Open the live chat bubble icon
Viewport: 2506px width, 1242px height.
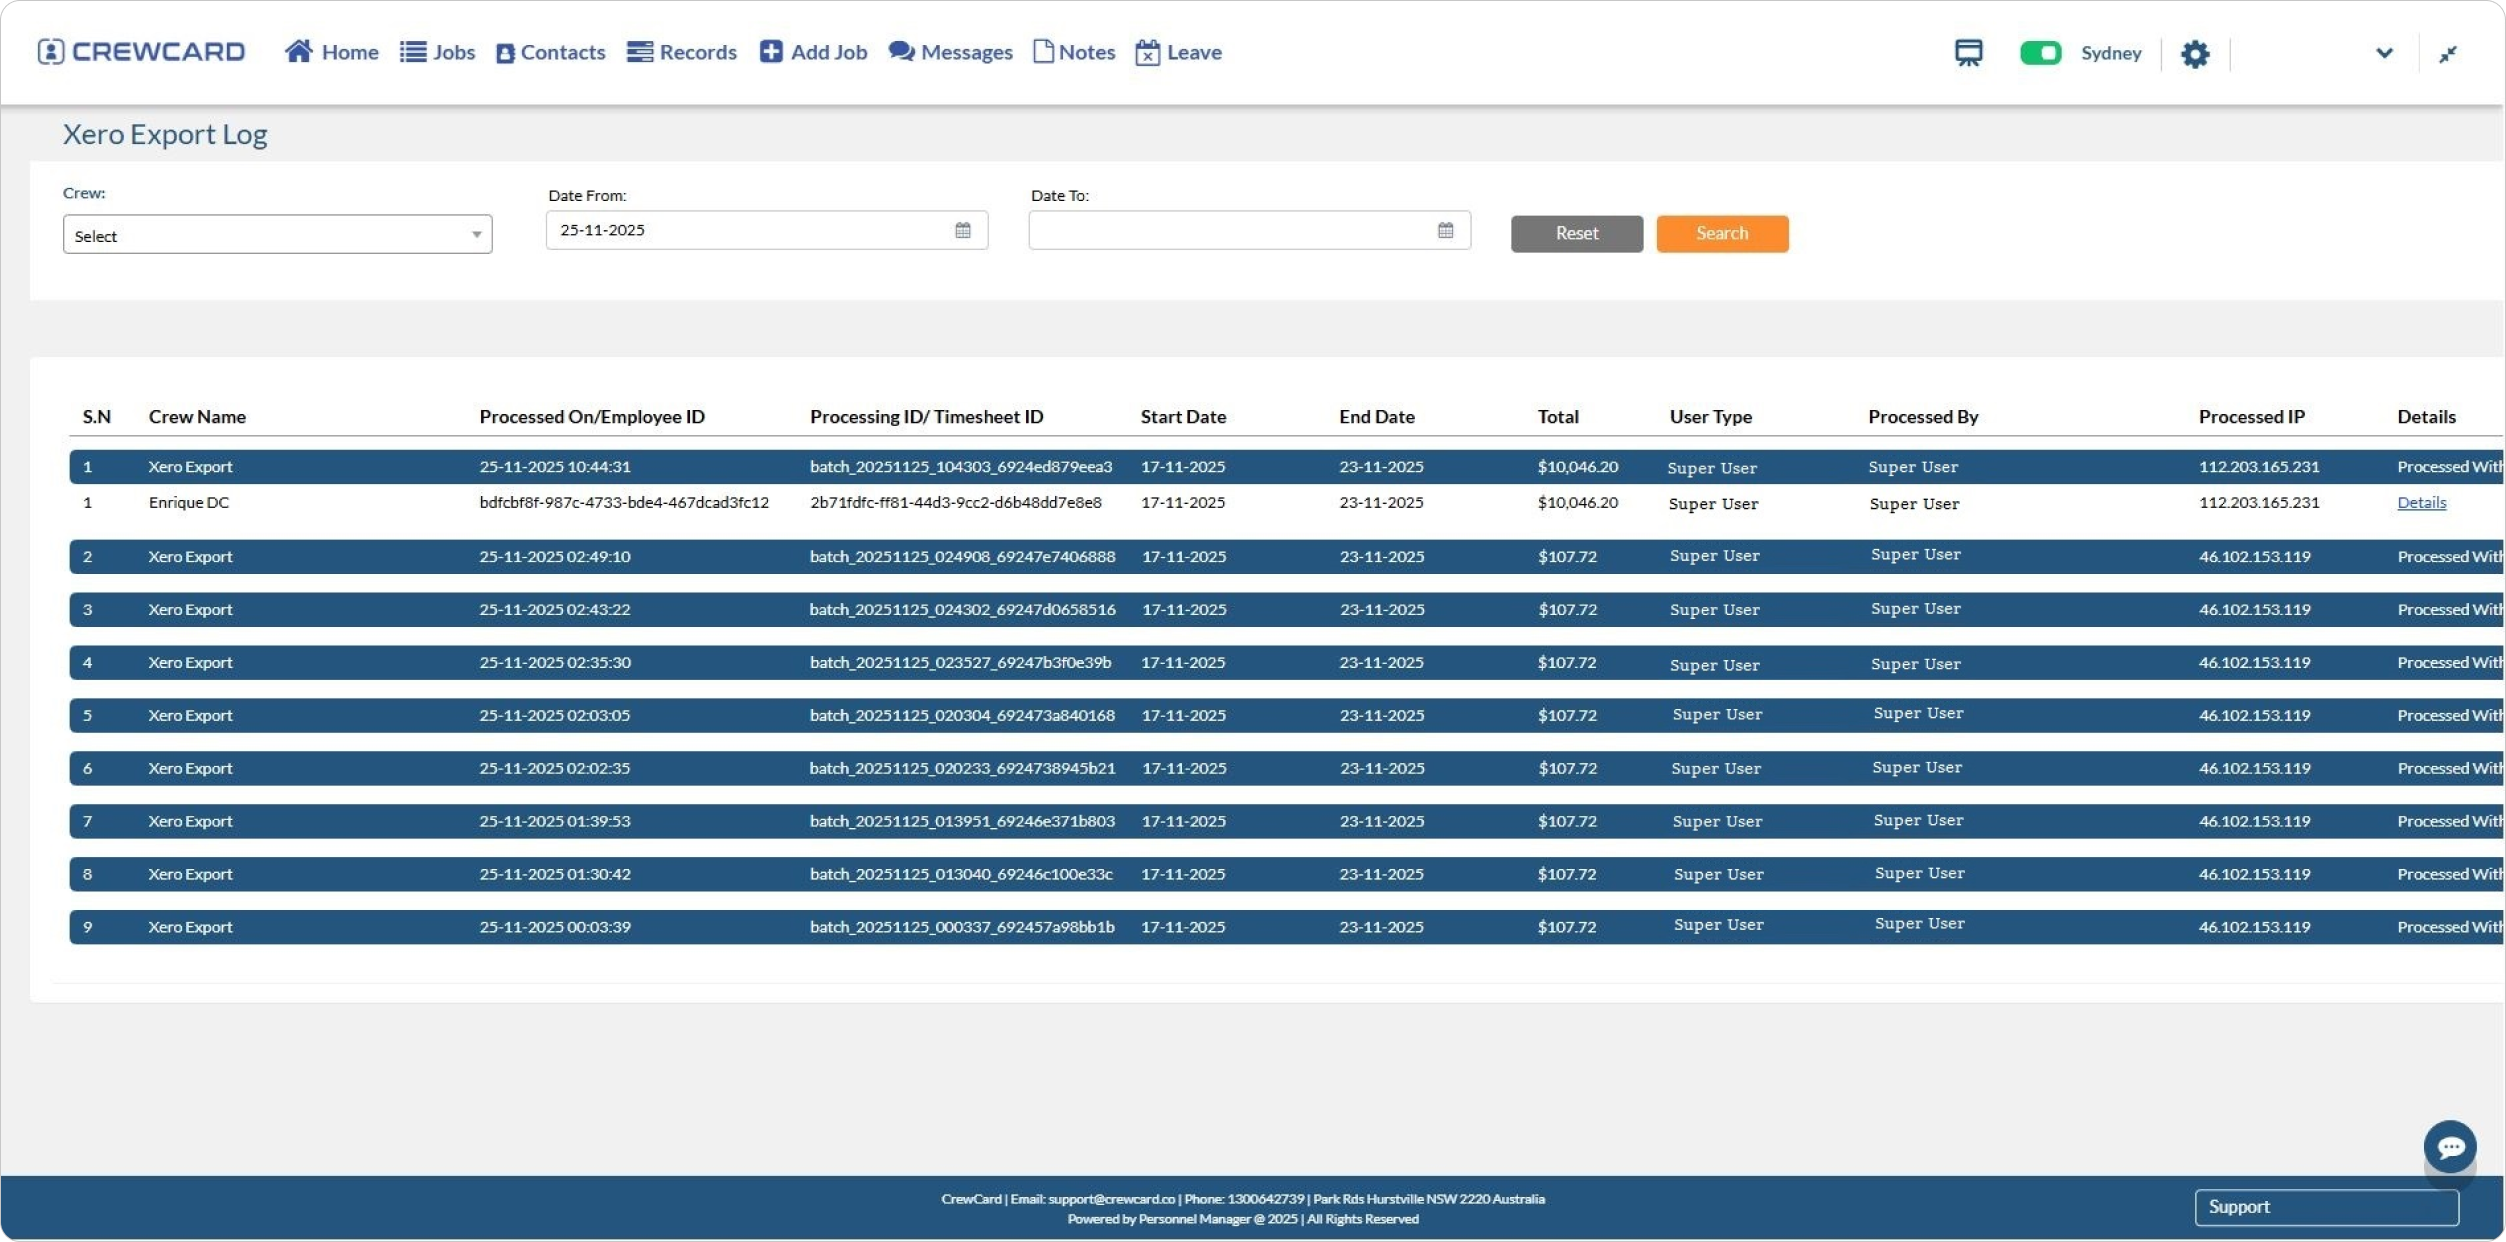(2449, 1147)
